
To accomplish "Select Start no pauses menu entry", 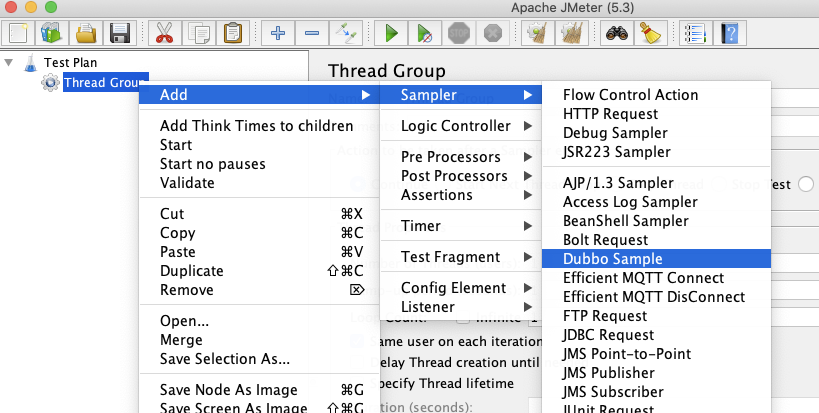I will [259, 164].
